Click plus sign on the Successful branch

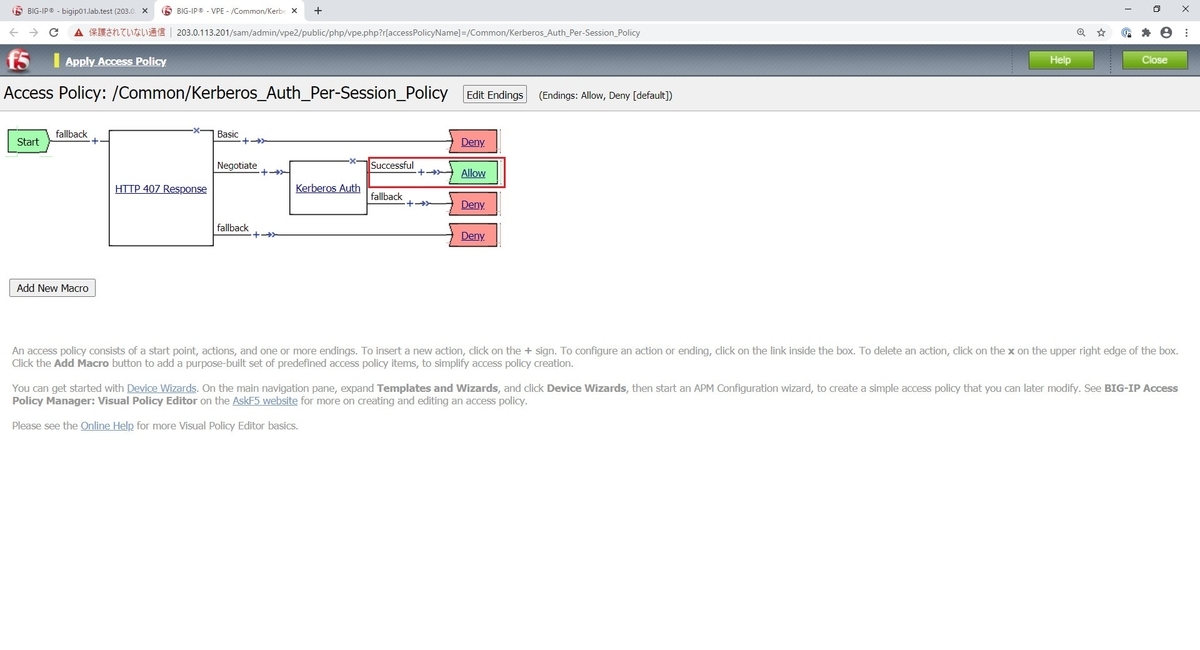pos(421,172)
